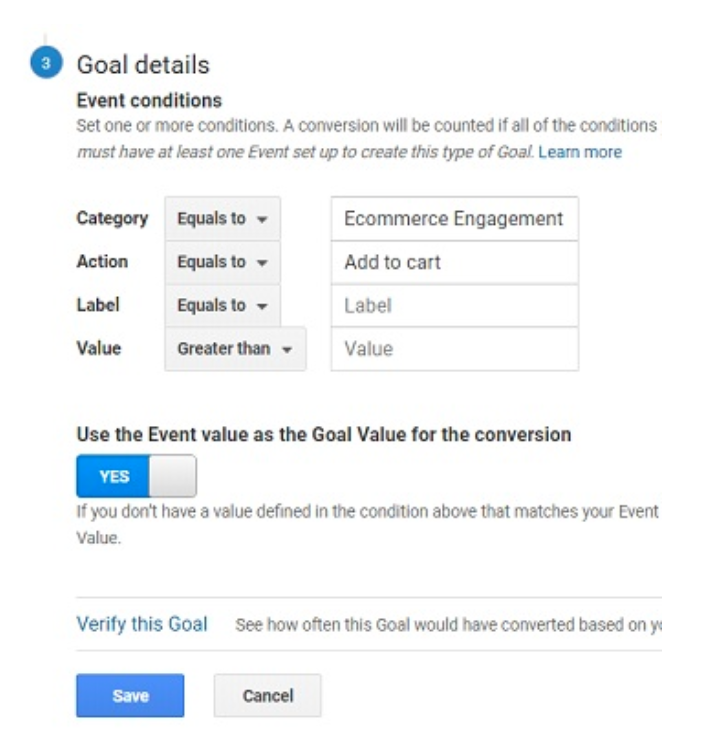Expand the Label 'Equals to' dropdown
The width and height of the screenshot is (706, 746).
pos(222,306)
